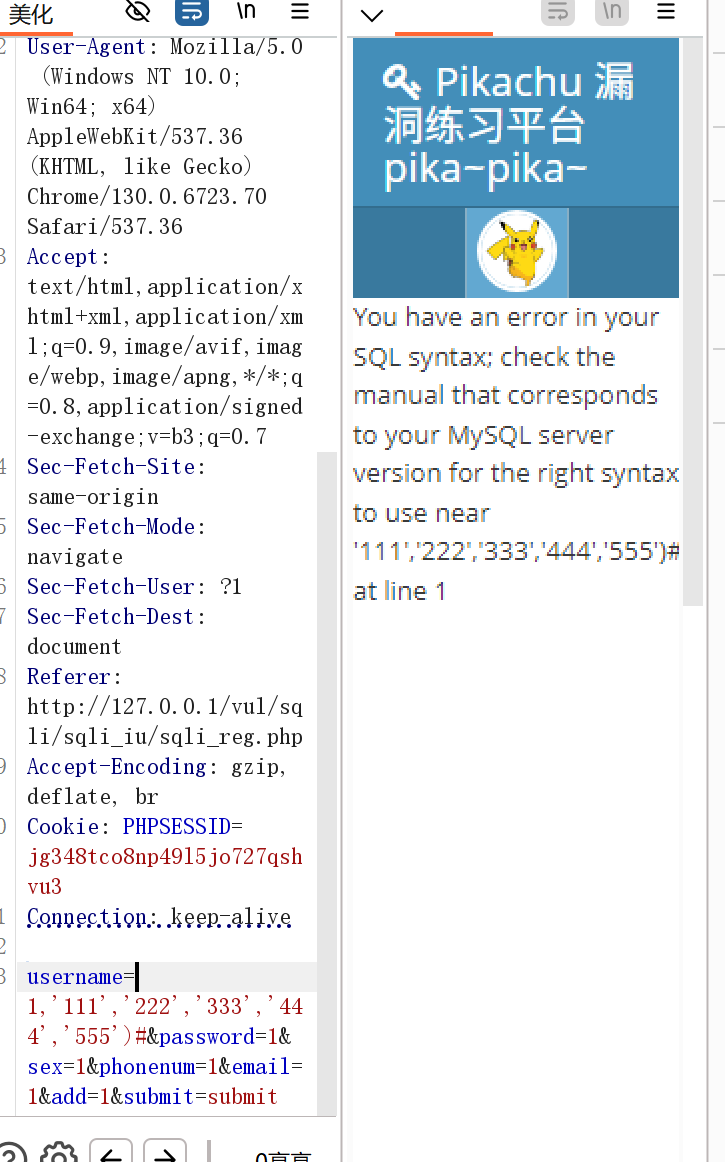Toggle the hidden characters eye icon

click(137, 13)
